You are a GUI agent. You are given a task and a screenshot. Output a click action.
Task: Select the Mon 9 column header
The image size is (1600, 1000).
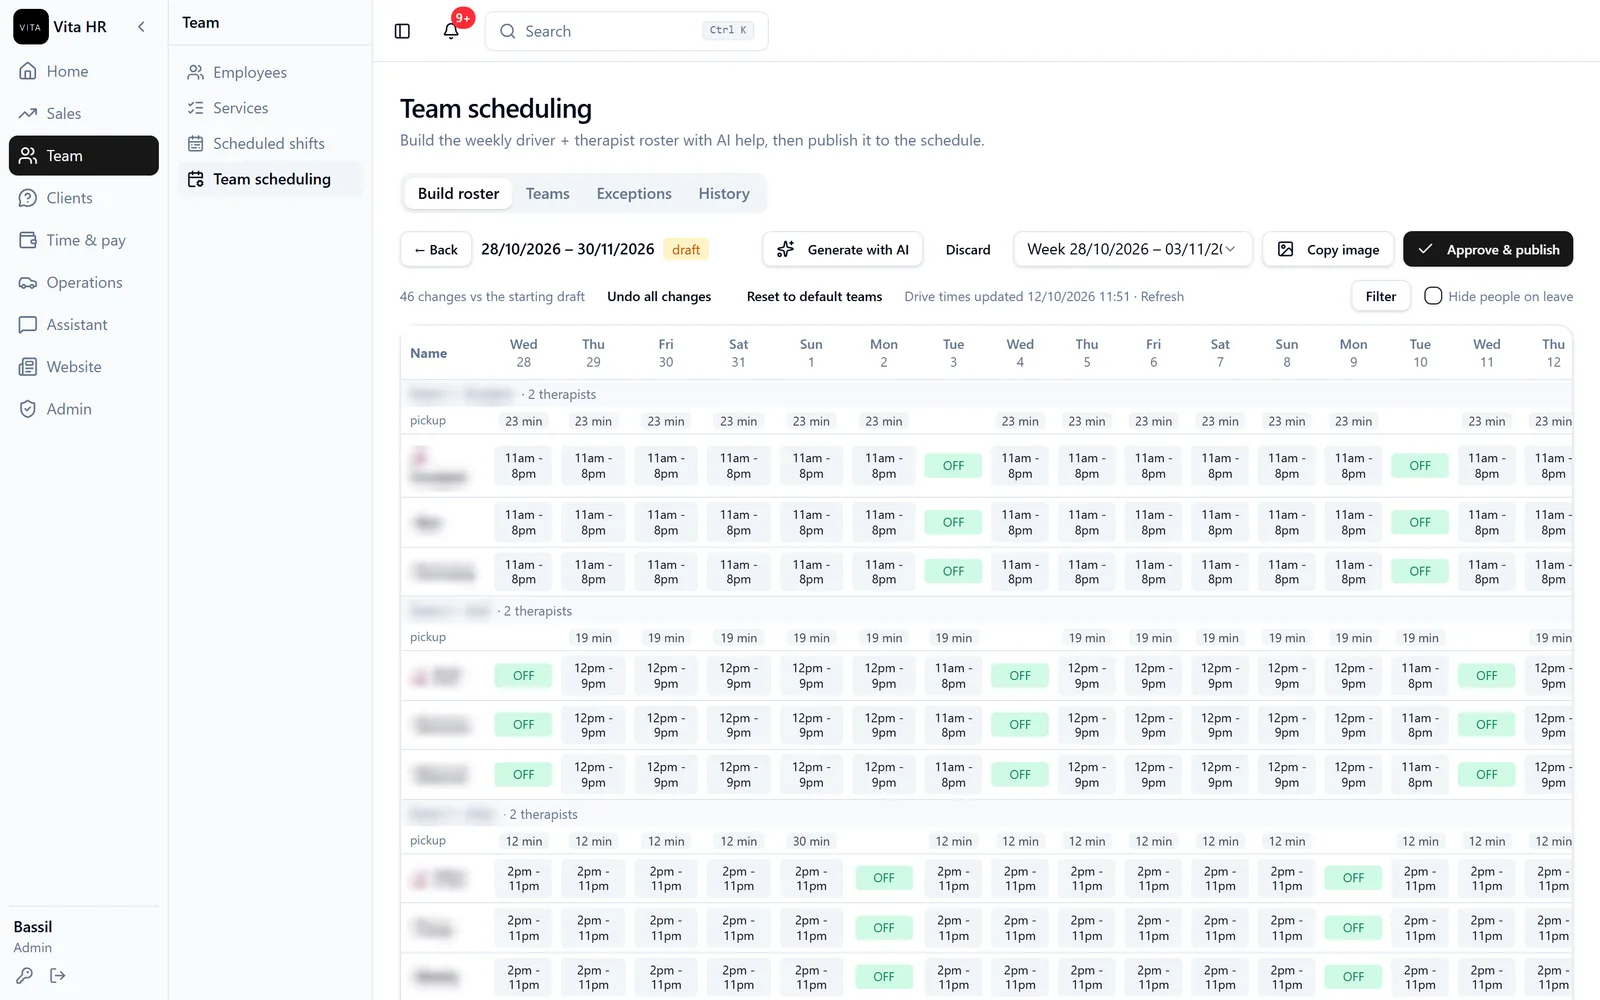(x=1353, y=353)
